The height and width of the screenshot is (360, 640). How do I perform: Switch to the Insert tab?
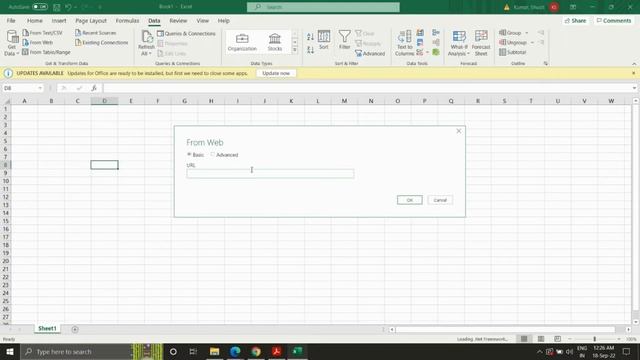tap(59, 20)
